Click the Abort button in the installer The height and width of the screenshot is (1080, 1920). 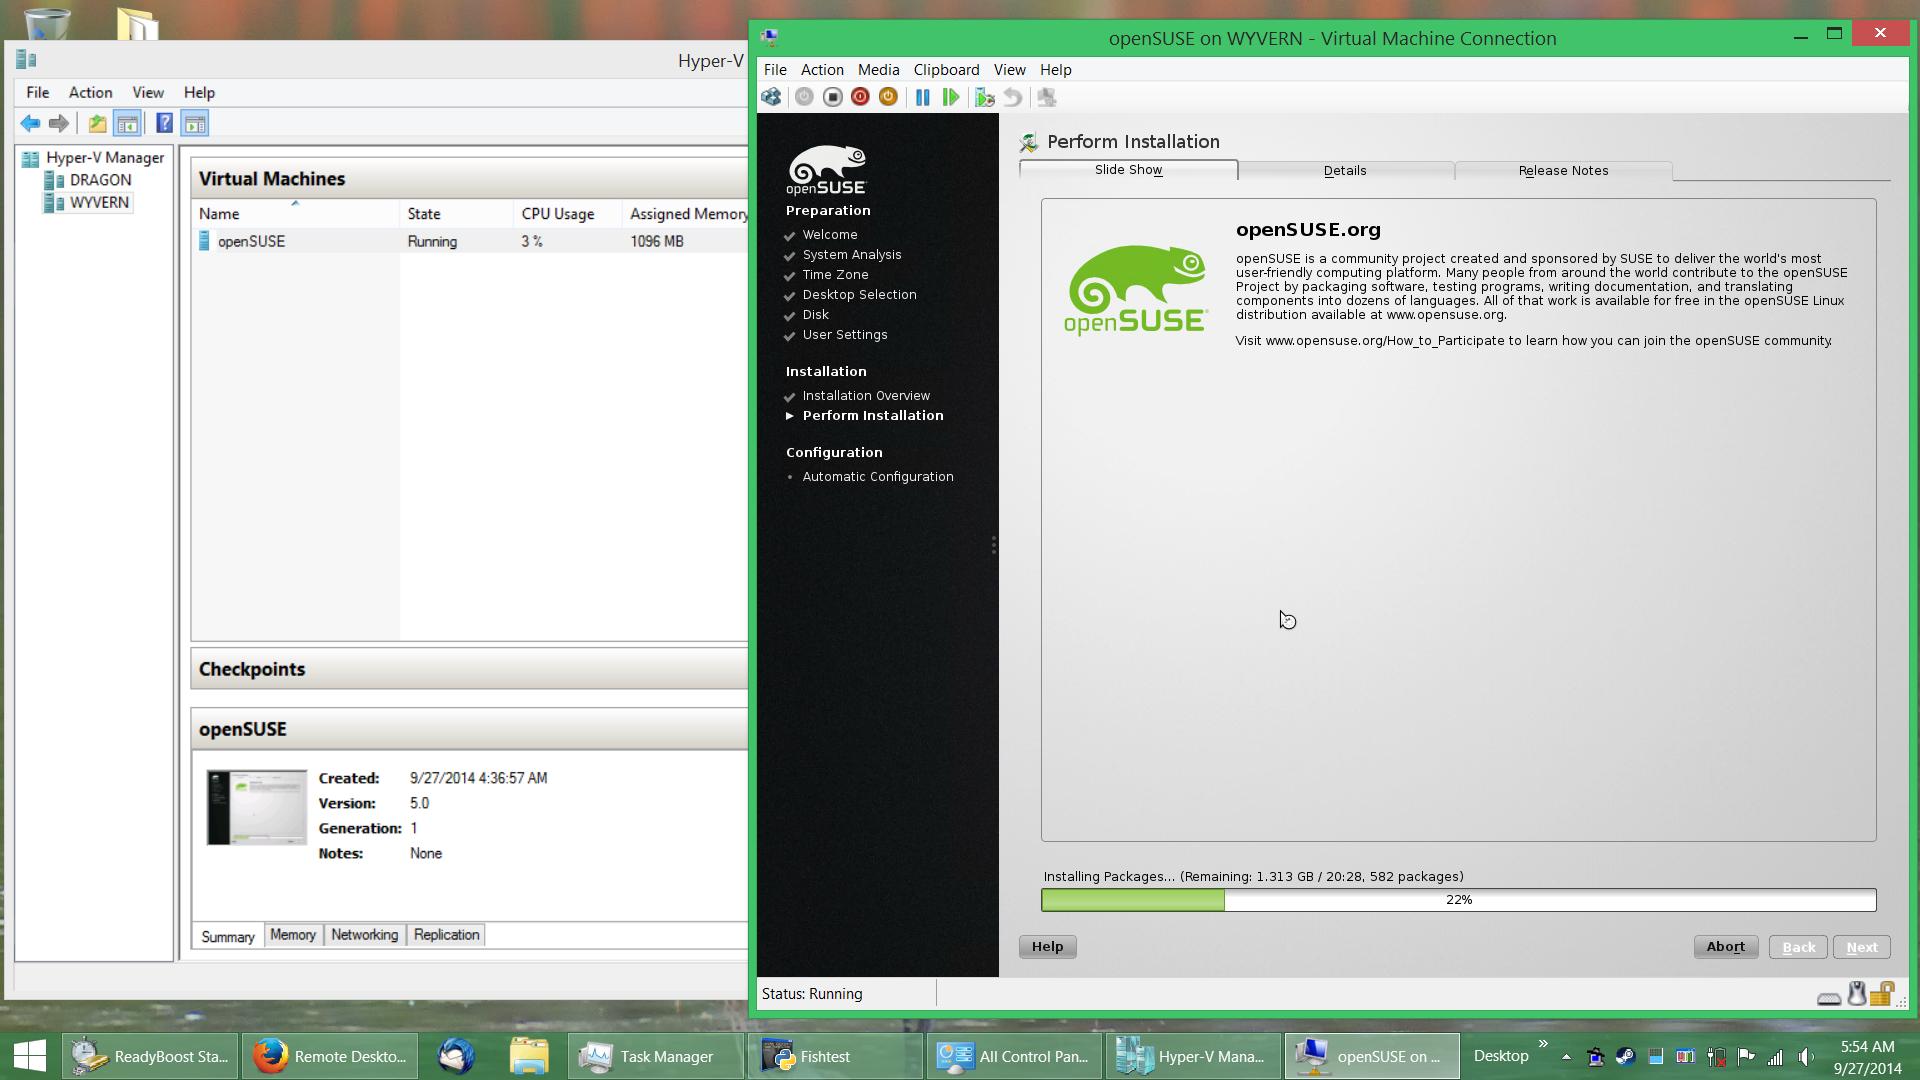point(1725,947)
